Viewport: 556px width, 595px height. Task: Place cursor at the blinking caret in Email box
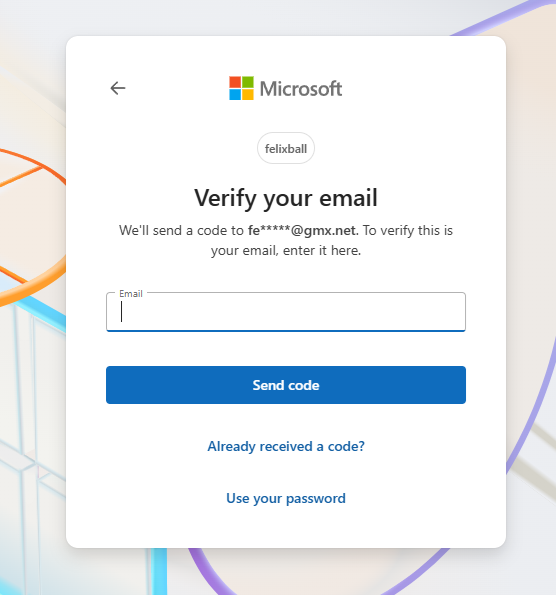click(121, 312)
